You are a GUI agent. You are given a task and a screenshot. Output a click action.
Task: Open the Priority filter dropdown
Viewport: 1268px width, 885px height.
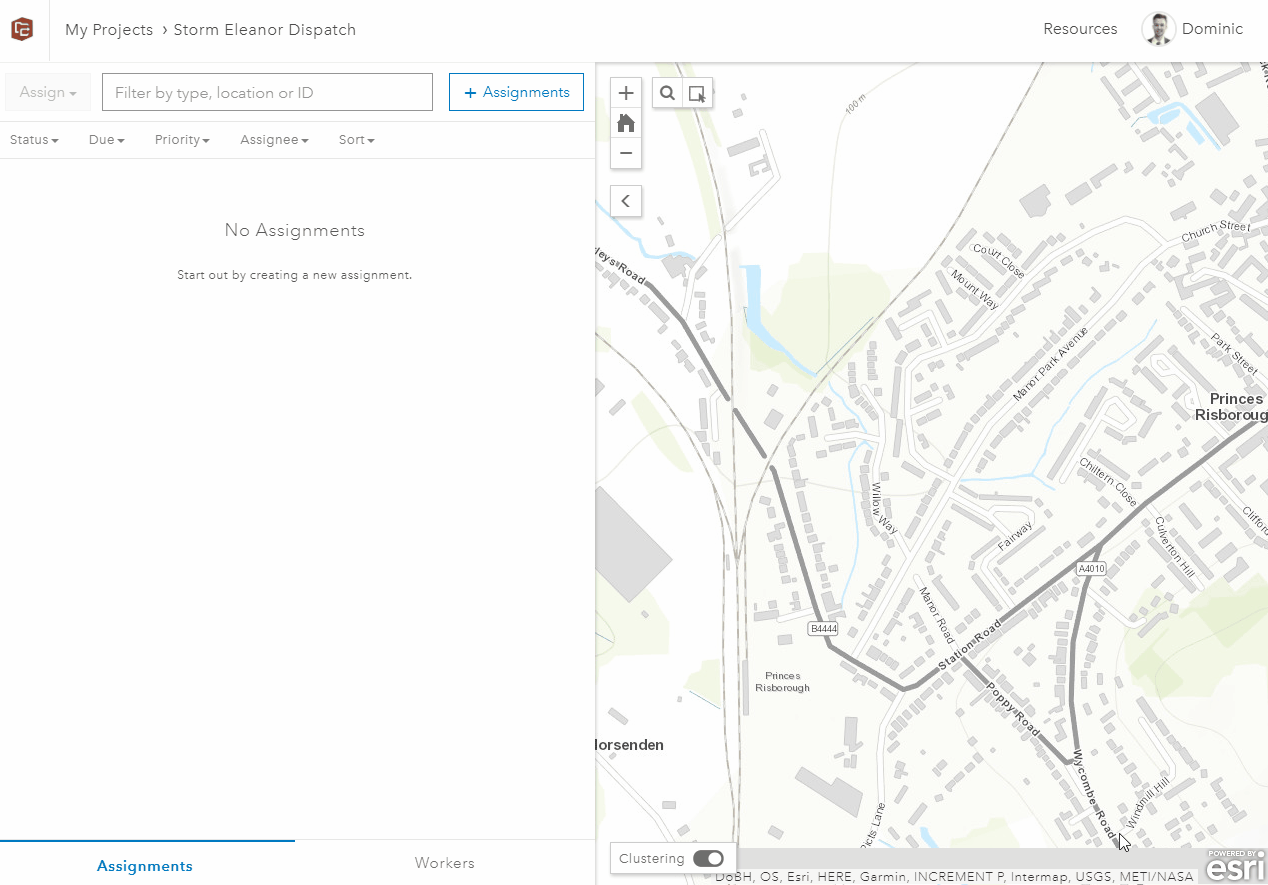[x=182, y=140]
